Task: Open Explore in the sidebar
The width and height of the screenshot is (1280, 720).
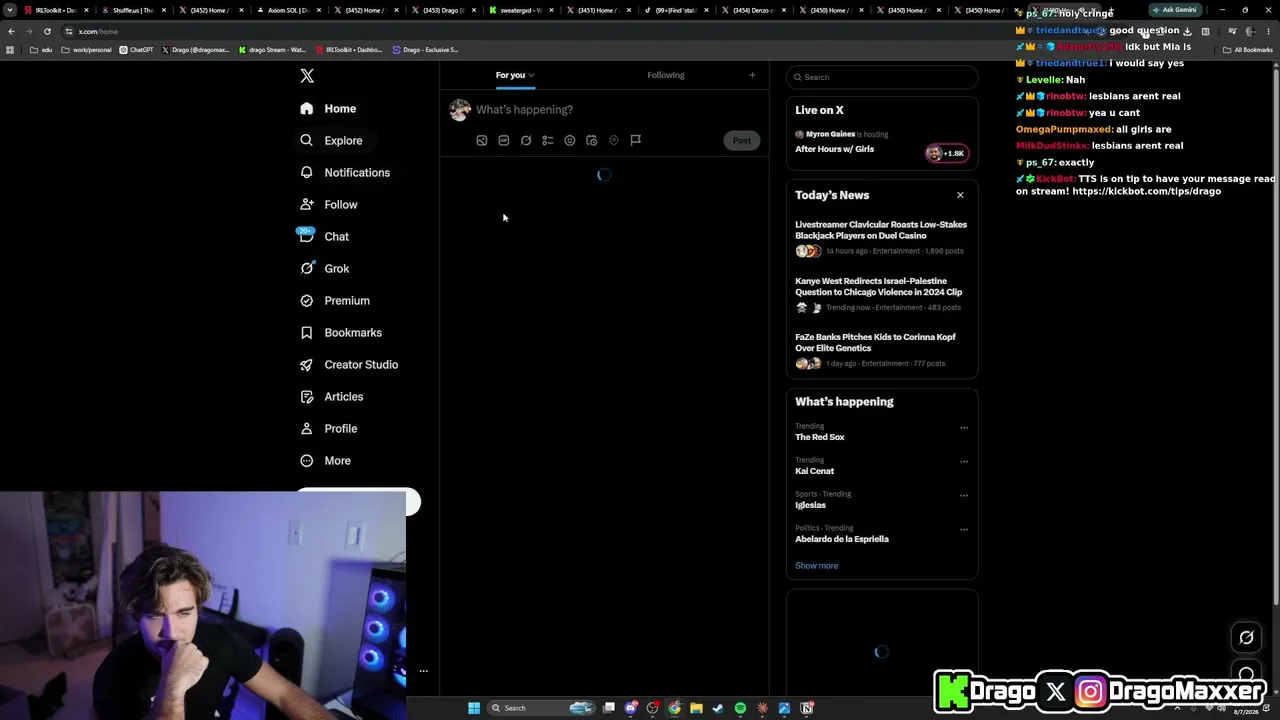Action: tap(331, 141)
